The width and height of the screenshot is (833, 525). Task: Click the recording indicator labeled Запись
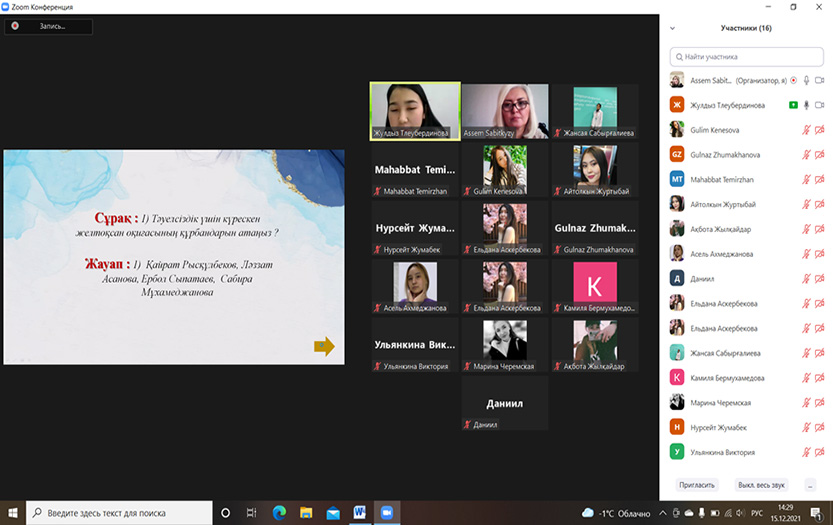pyautogui.click(x=47, y=27)
